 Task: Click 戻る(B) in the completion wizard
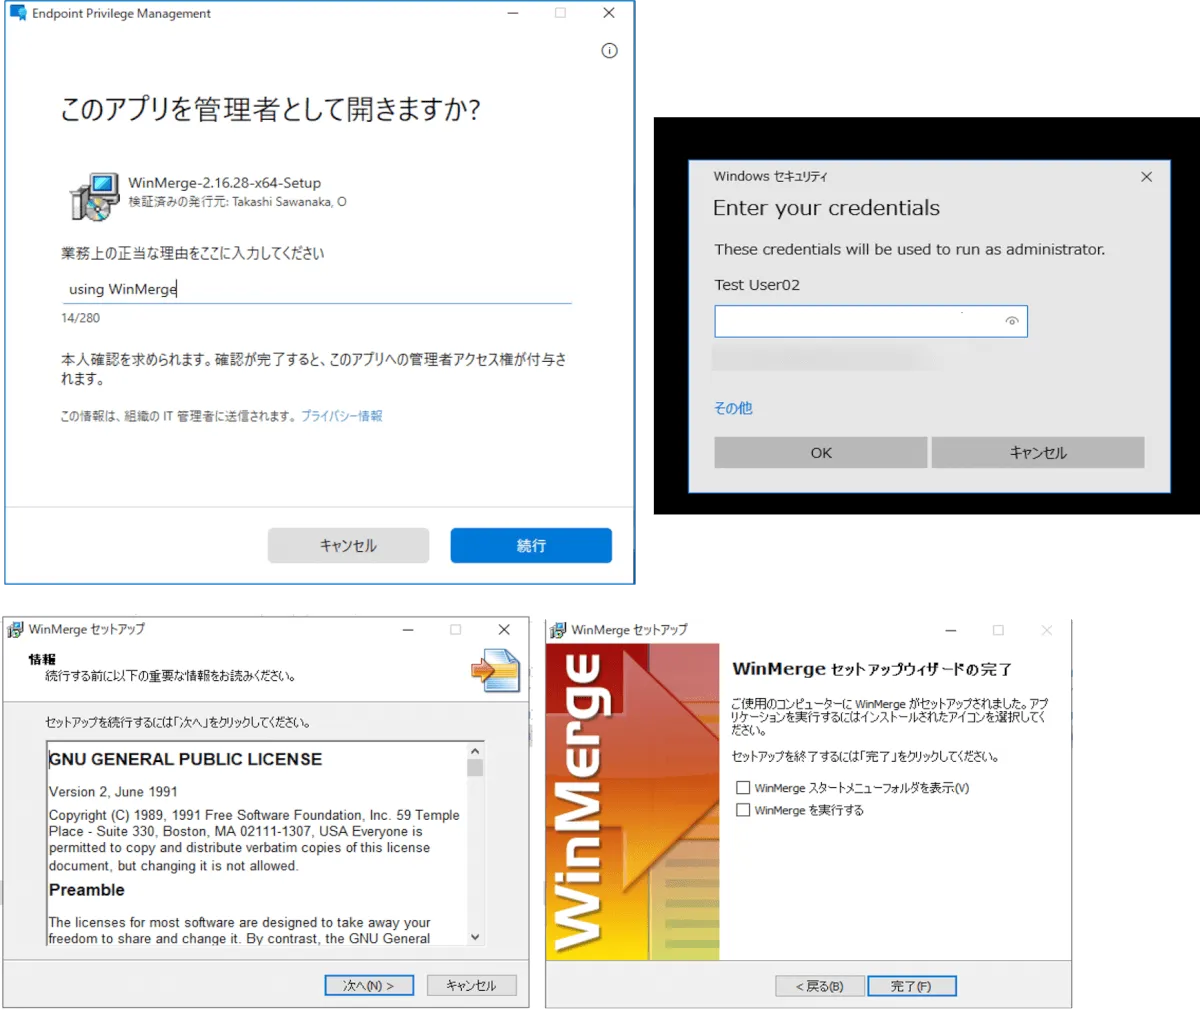(820, 986)
